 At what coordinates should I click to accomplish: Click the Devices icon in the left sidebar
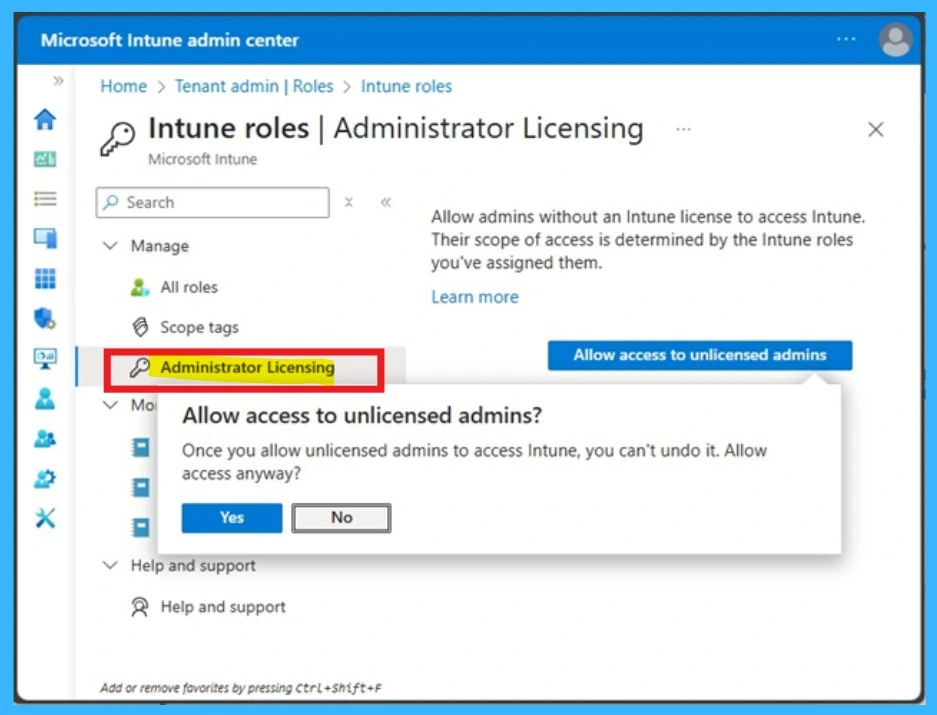[x=44, y=240]
